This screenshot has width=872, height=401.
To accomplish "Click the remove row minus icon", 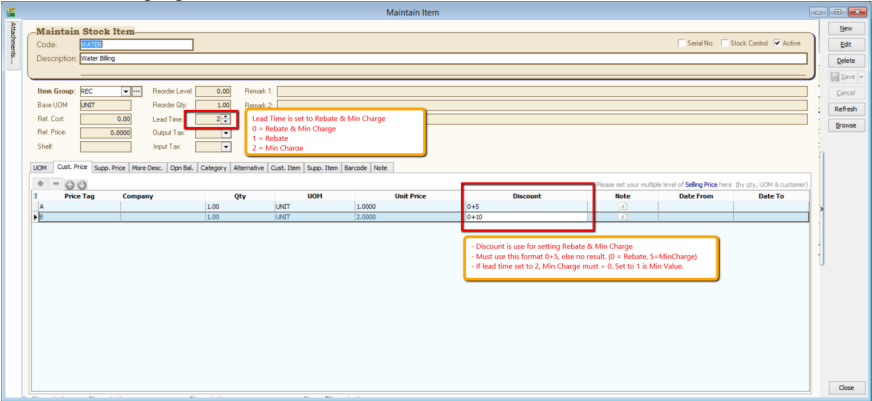I will (x=54, y=184).
